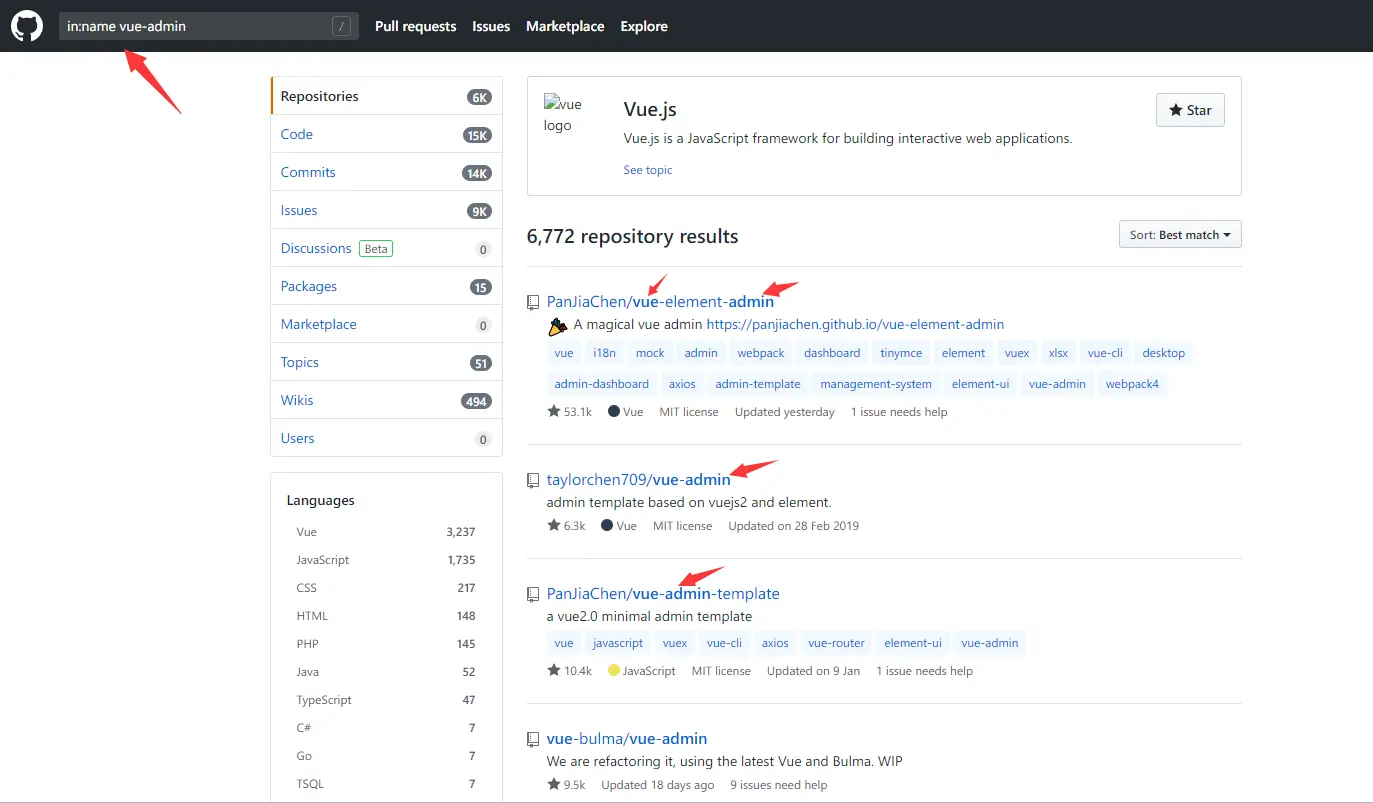Select the Repositories filter in the sidebar
This screenshot has height=803, width=1373.
coord(386,96)
